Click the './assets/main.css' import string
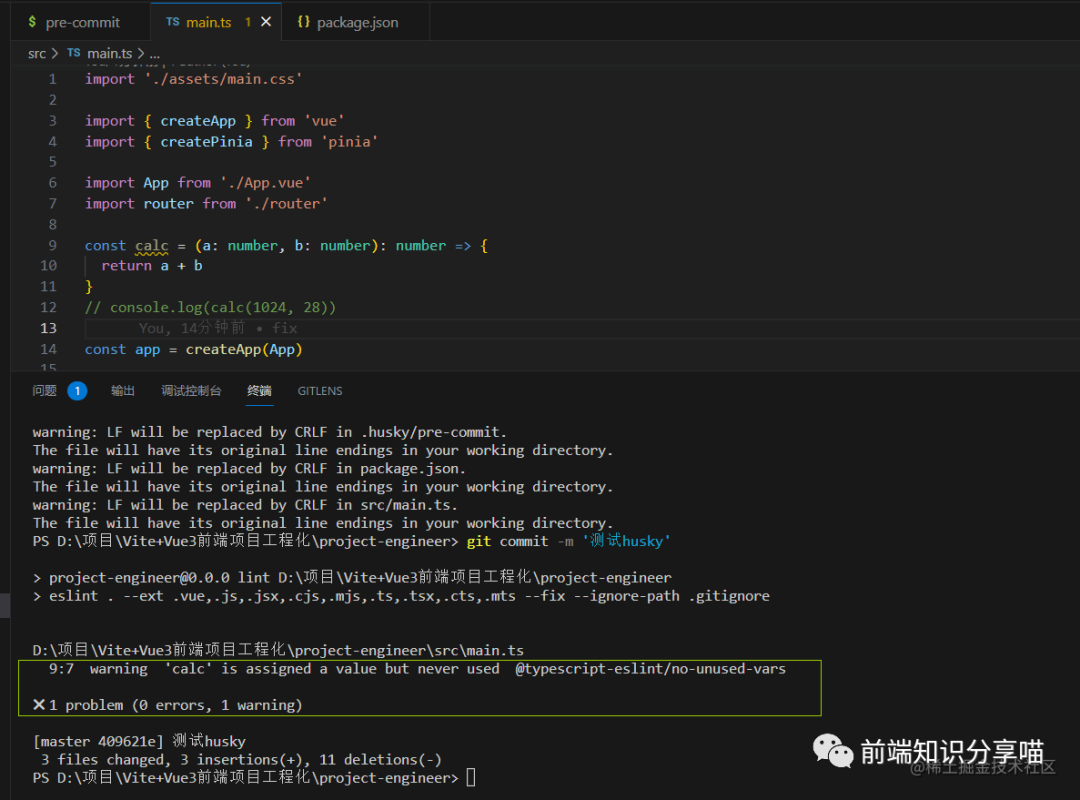This screenshot has height=800, width=1080. click(x=223, y=79)
